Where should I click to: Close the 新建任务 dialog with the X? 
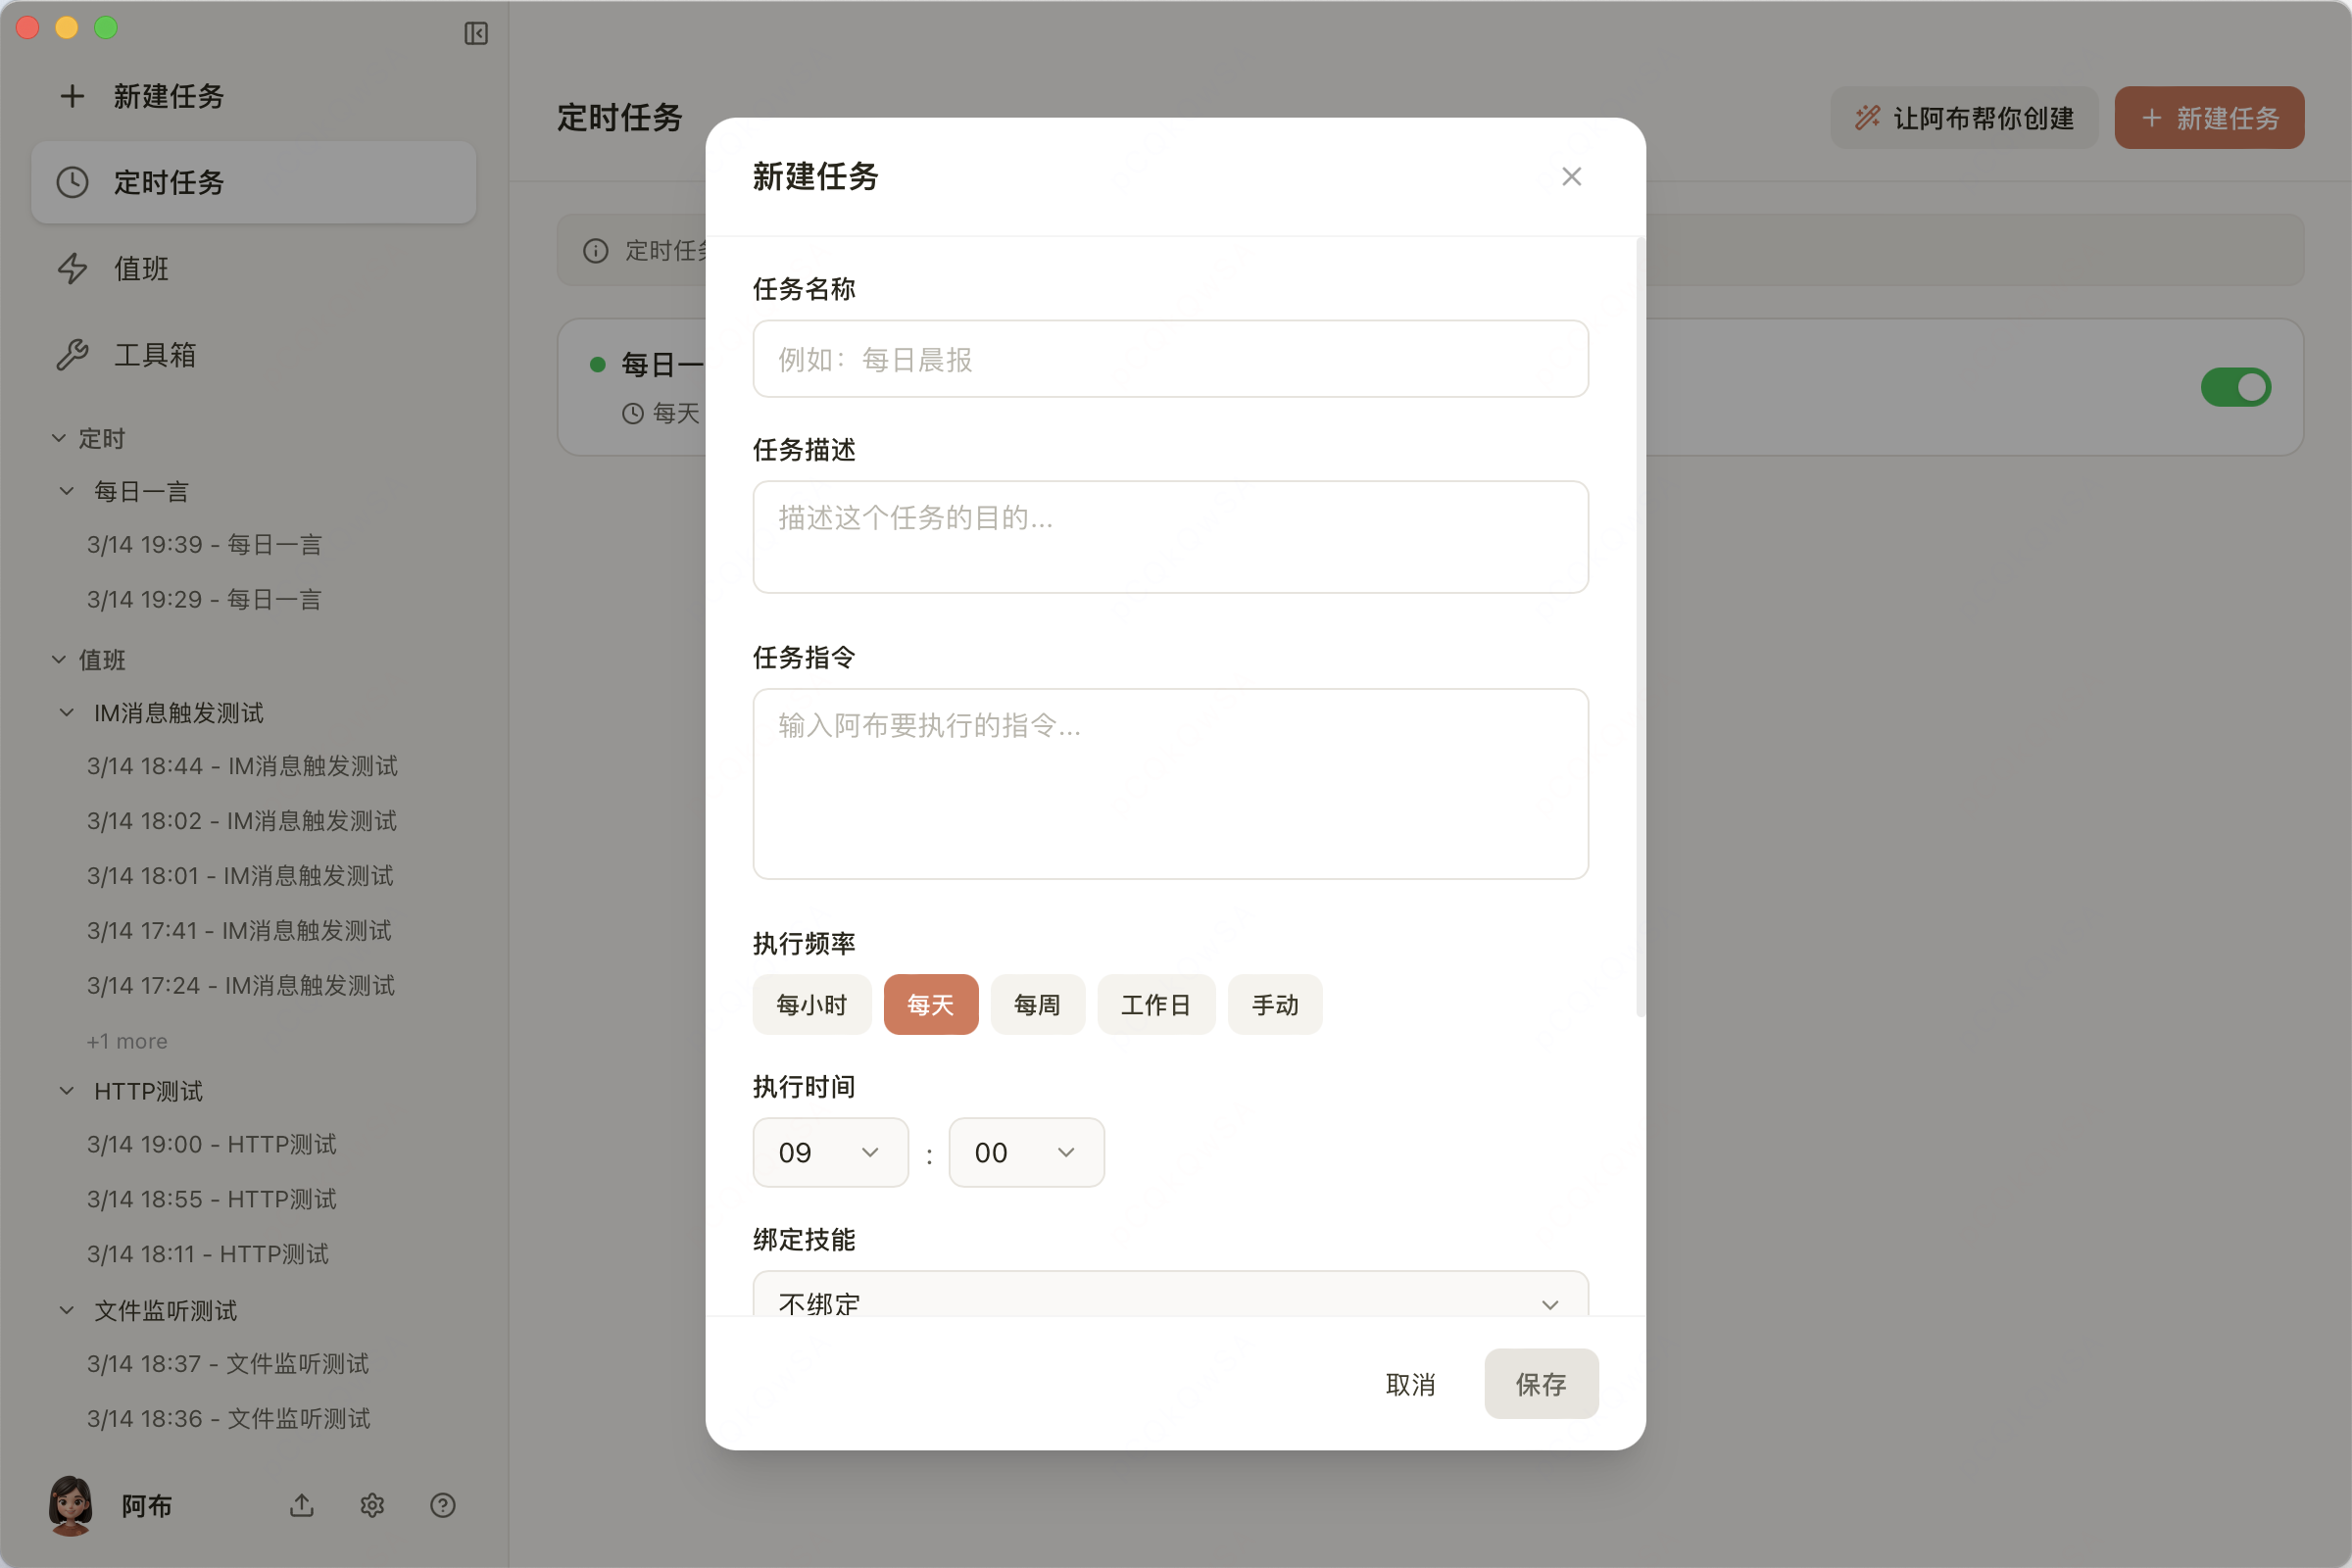1570,176
